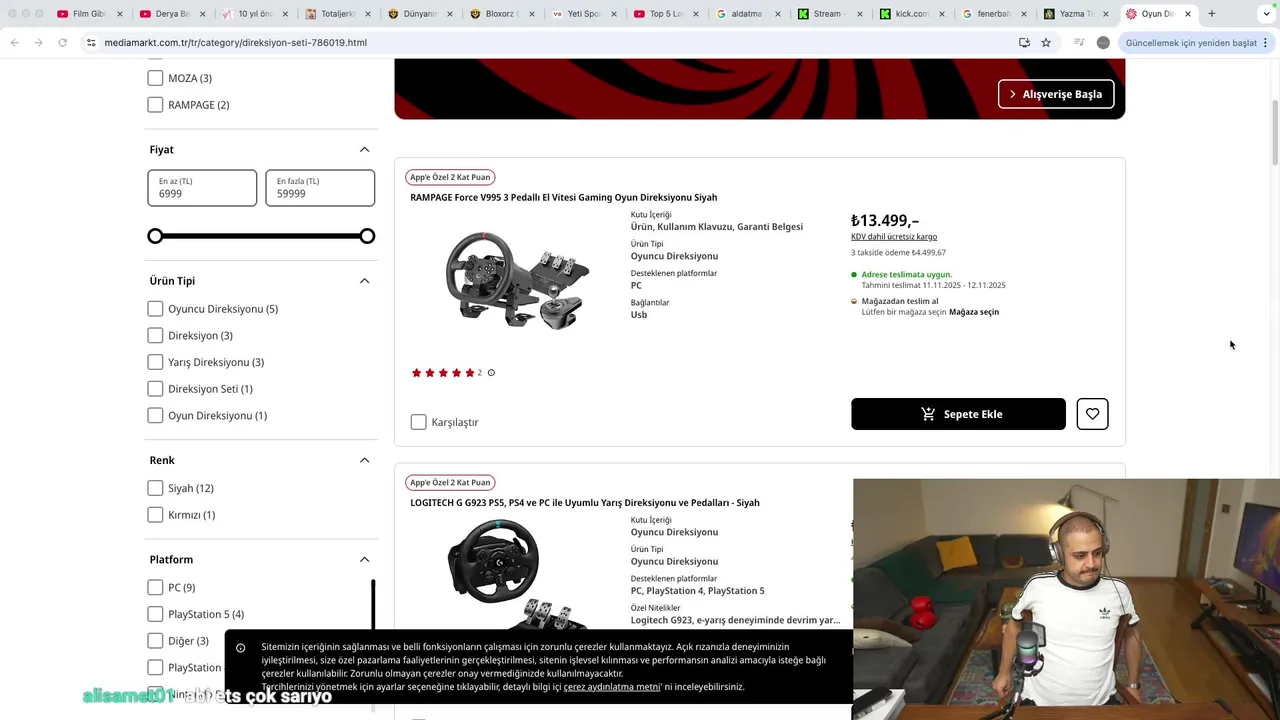Install the page as app icon
This screenshot has height=720, width=1280.
tap(1024, 43)
